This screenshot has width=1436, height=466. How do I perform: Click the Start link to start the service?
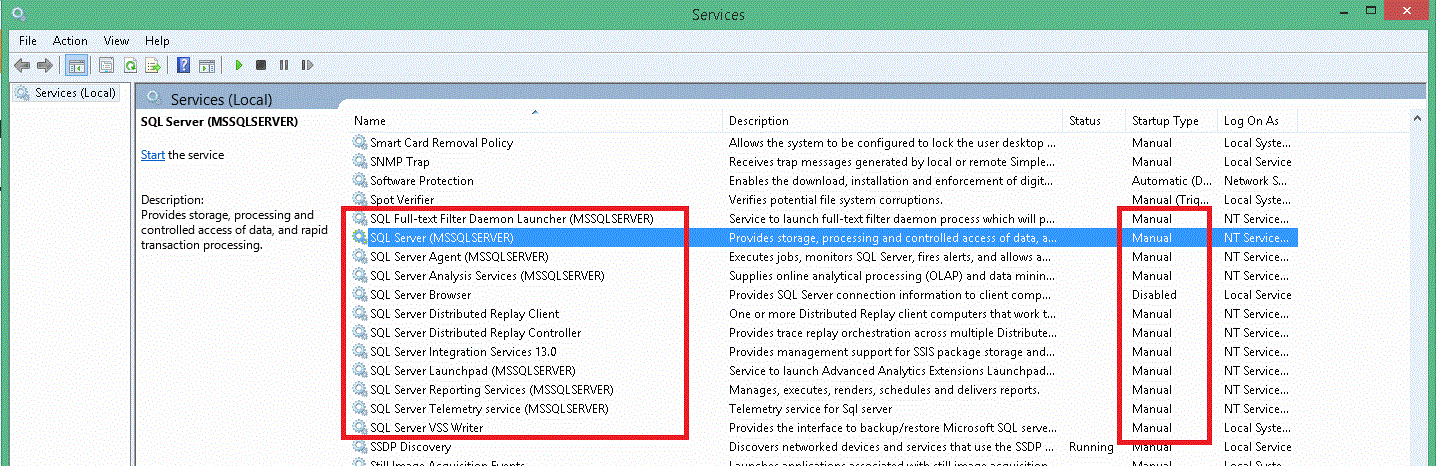tap(153, 155)
